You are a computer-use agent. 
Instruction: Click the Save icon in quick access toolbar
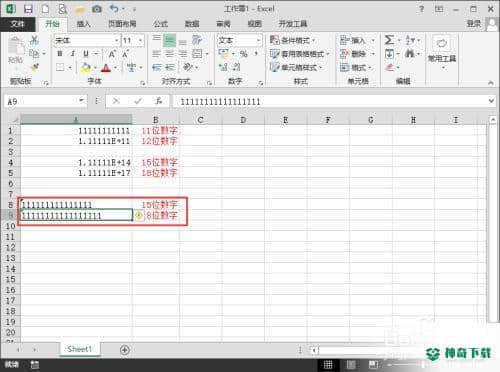click(28, 9)
